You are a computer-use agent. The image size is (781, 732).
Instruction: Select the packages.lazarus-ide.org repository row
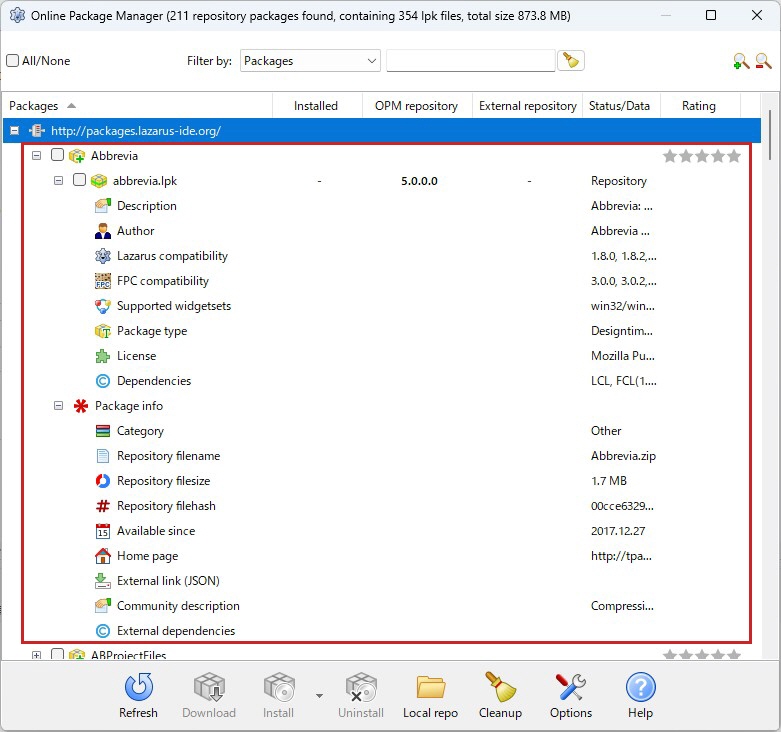136,131
